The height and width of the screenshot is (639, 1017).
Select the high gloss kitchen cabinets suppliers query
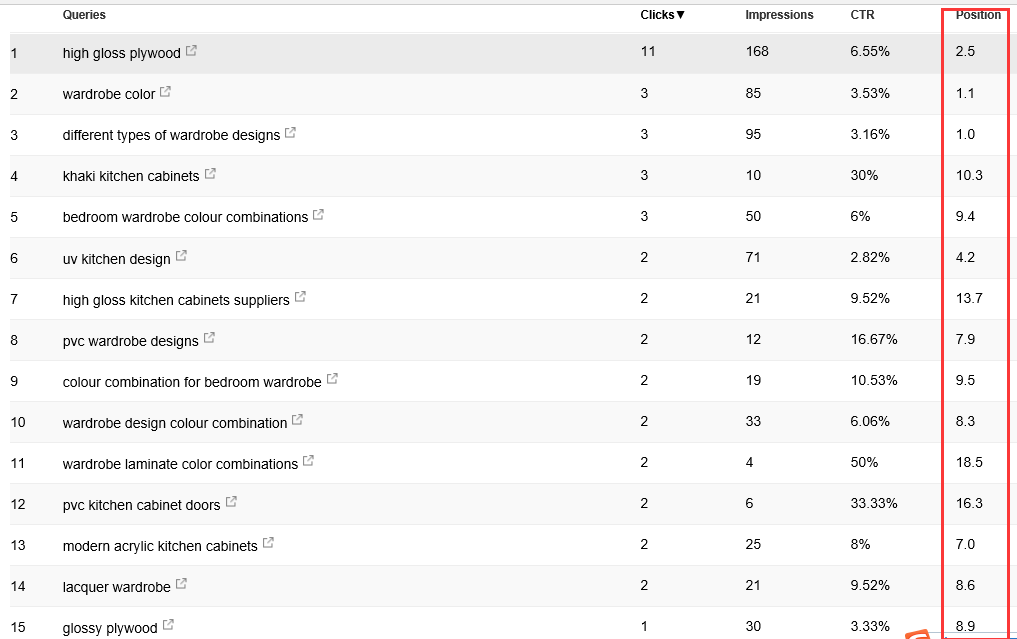(176, 300)
